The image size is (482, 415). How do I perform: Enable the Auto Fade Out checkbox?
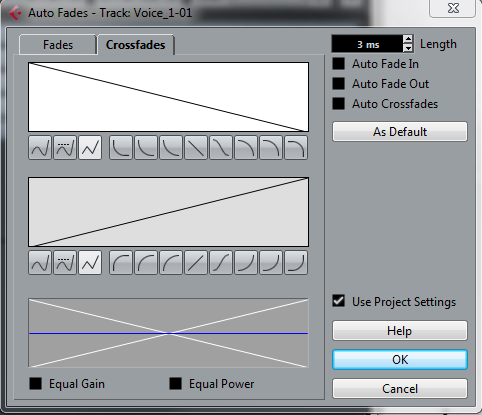pos(339,84)
